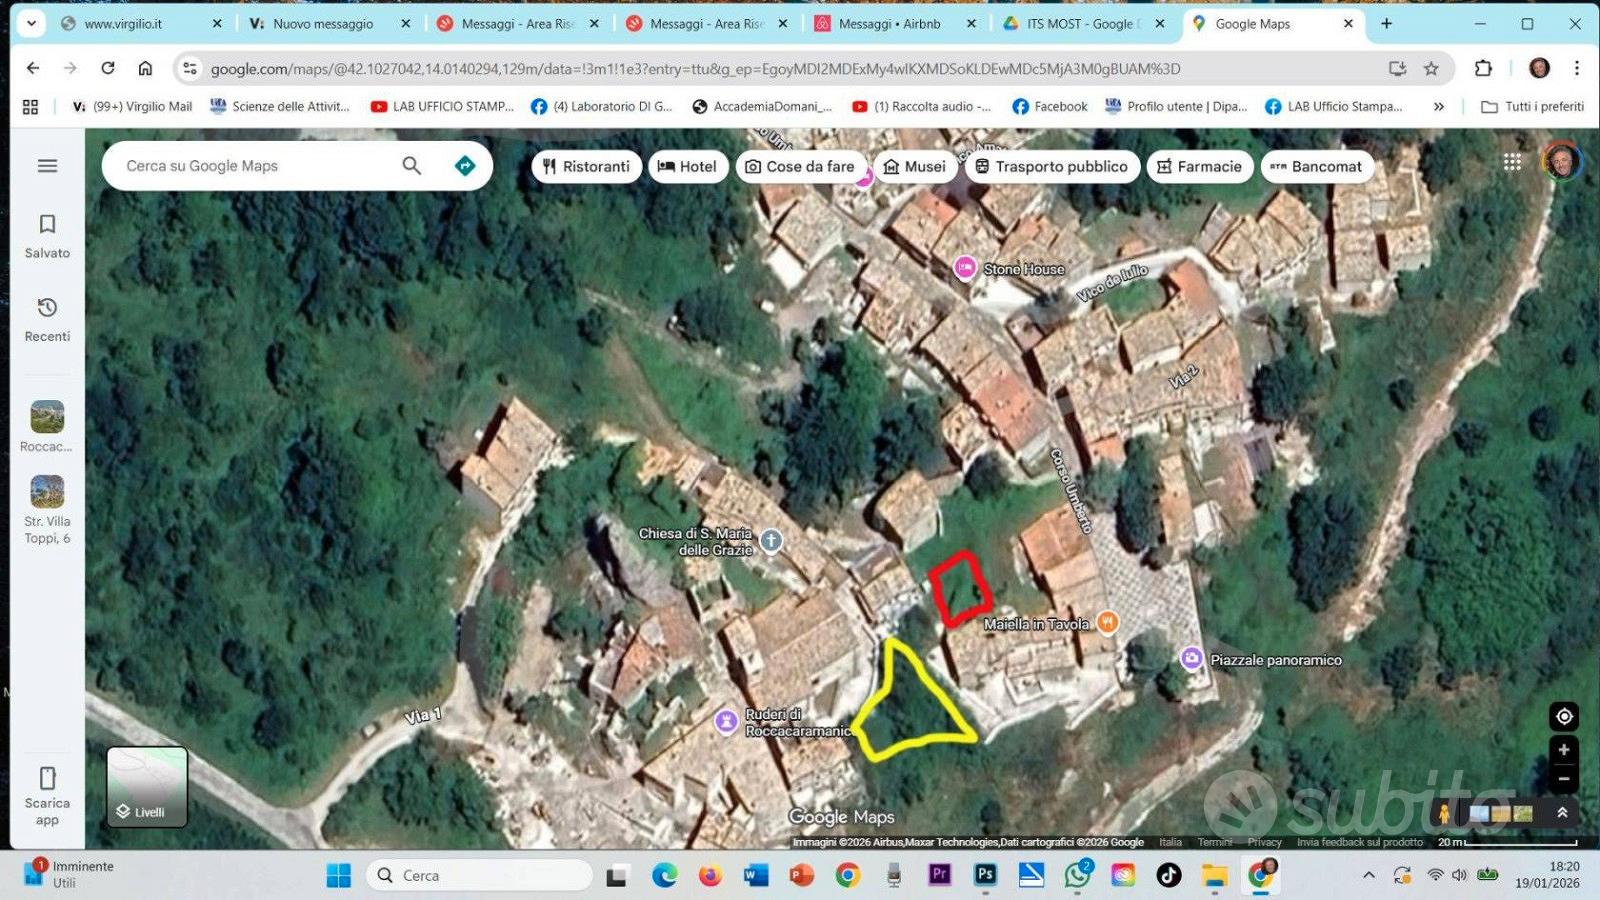This screenshot has width=1600, height=900.
Task: Open the Google Maps hamburger menu
Action: point(47,166)
